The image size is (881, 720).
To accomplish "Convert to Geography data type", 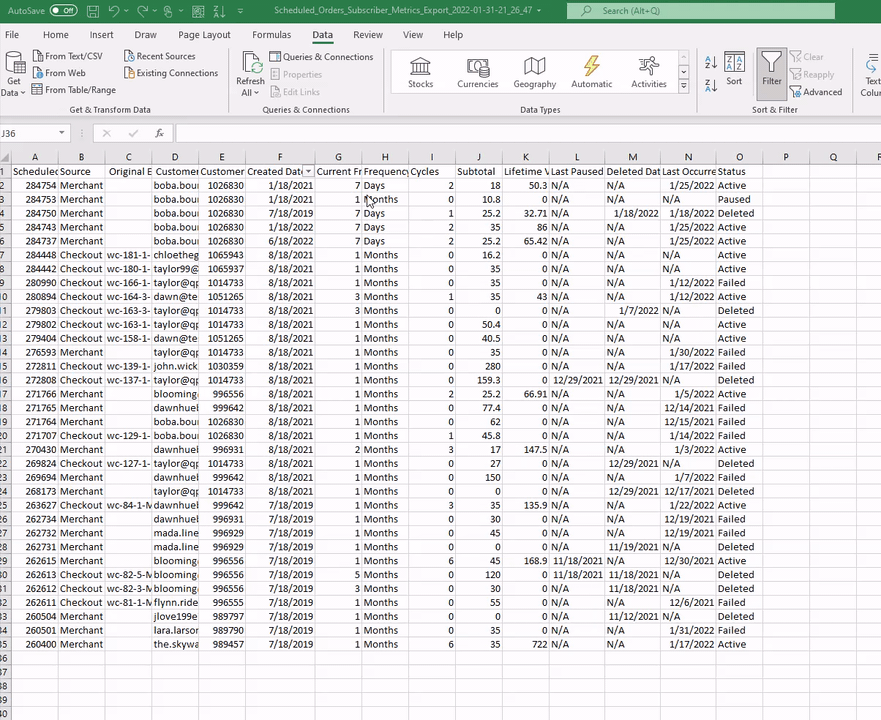I will 534,73.
